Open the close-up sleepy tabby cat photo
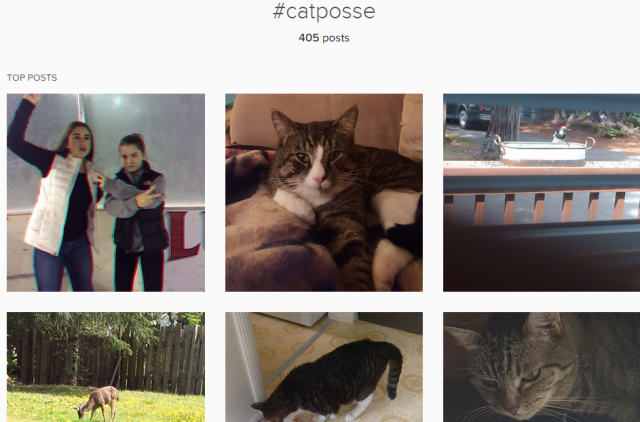The image size is (640, 422). (542, 367)
